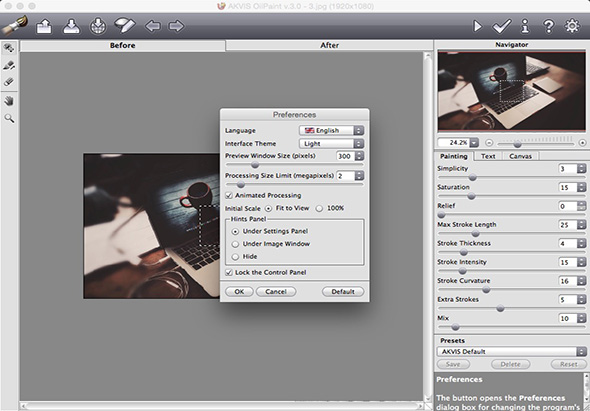Open help with the question mark icon
The height and width of the screenshot is (411, 590).
pyautogui.click(x=549, y=26)
